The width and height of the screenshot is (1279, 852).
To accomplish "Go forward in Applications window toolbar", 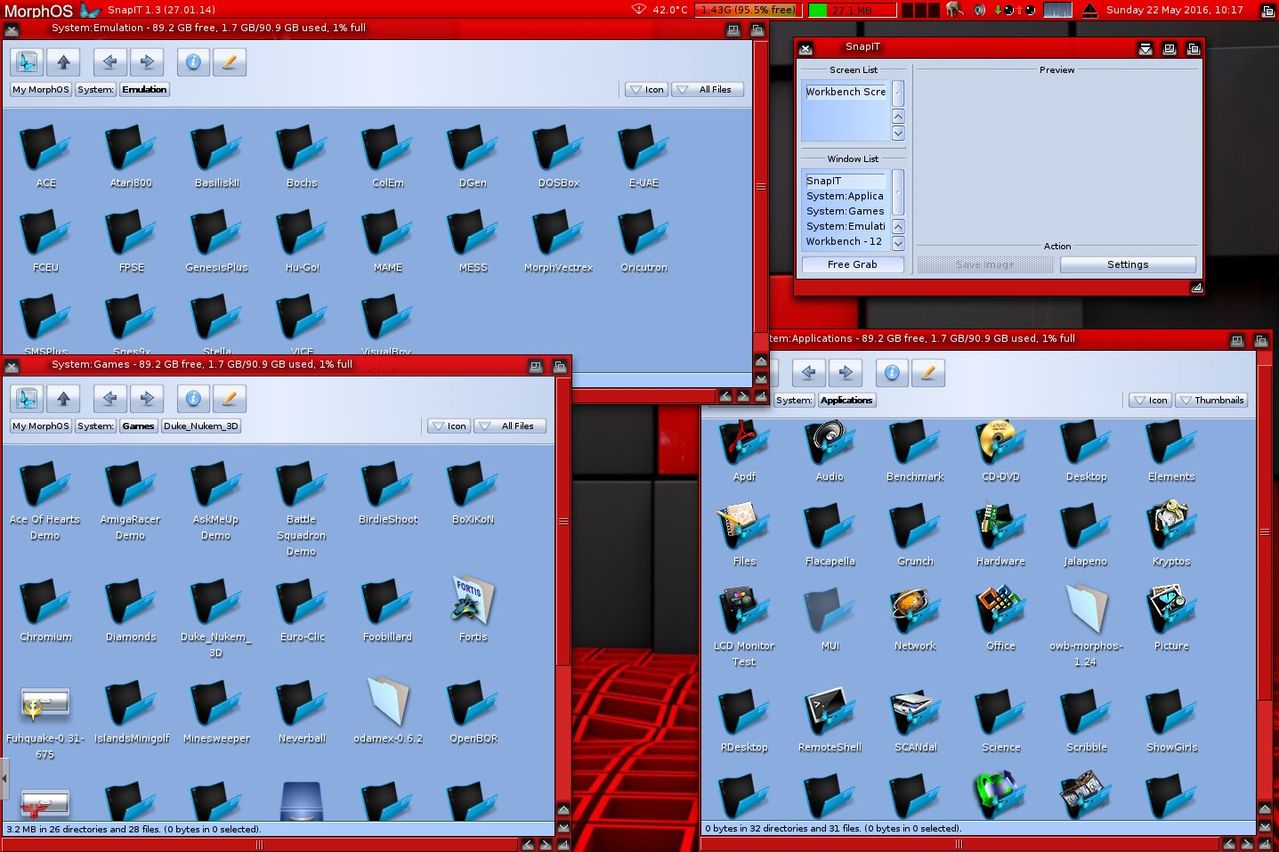I will point(845,373).
